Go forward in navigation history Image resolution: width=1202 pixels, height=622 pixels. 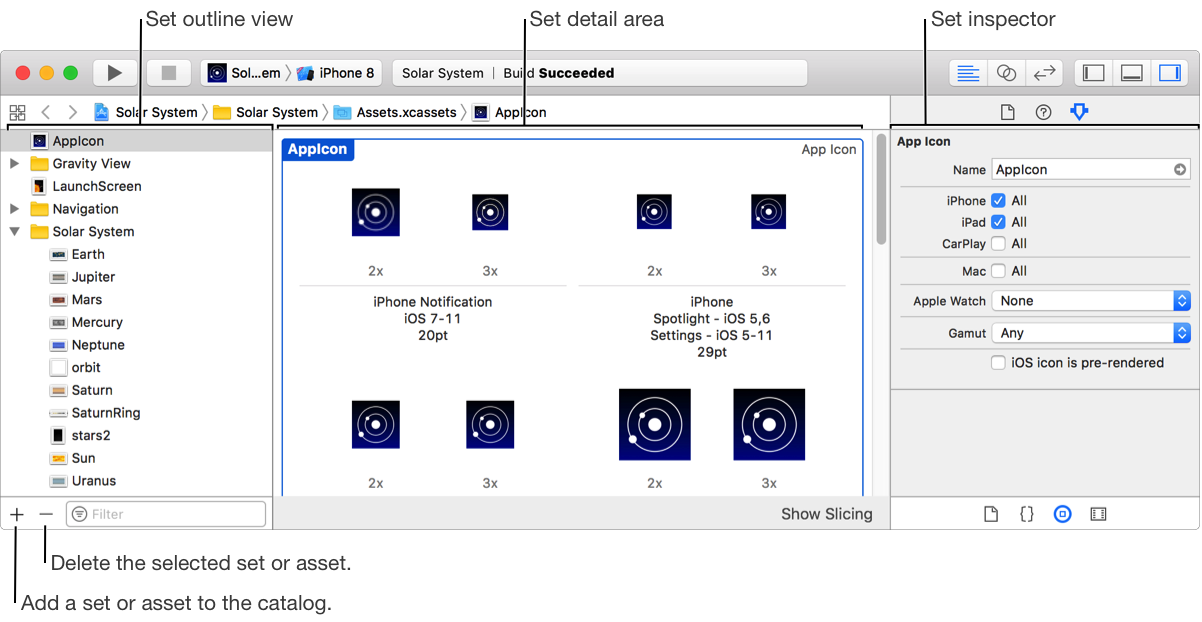(x=73, y=112)
